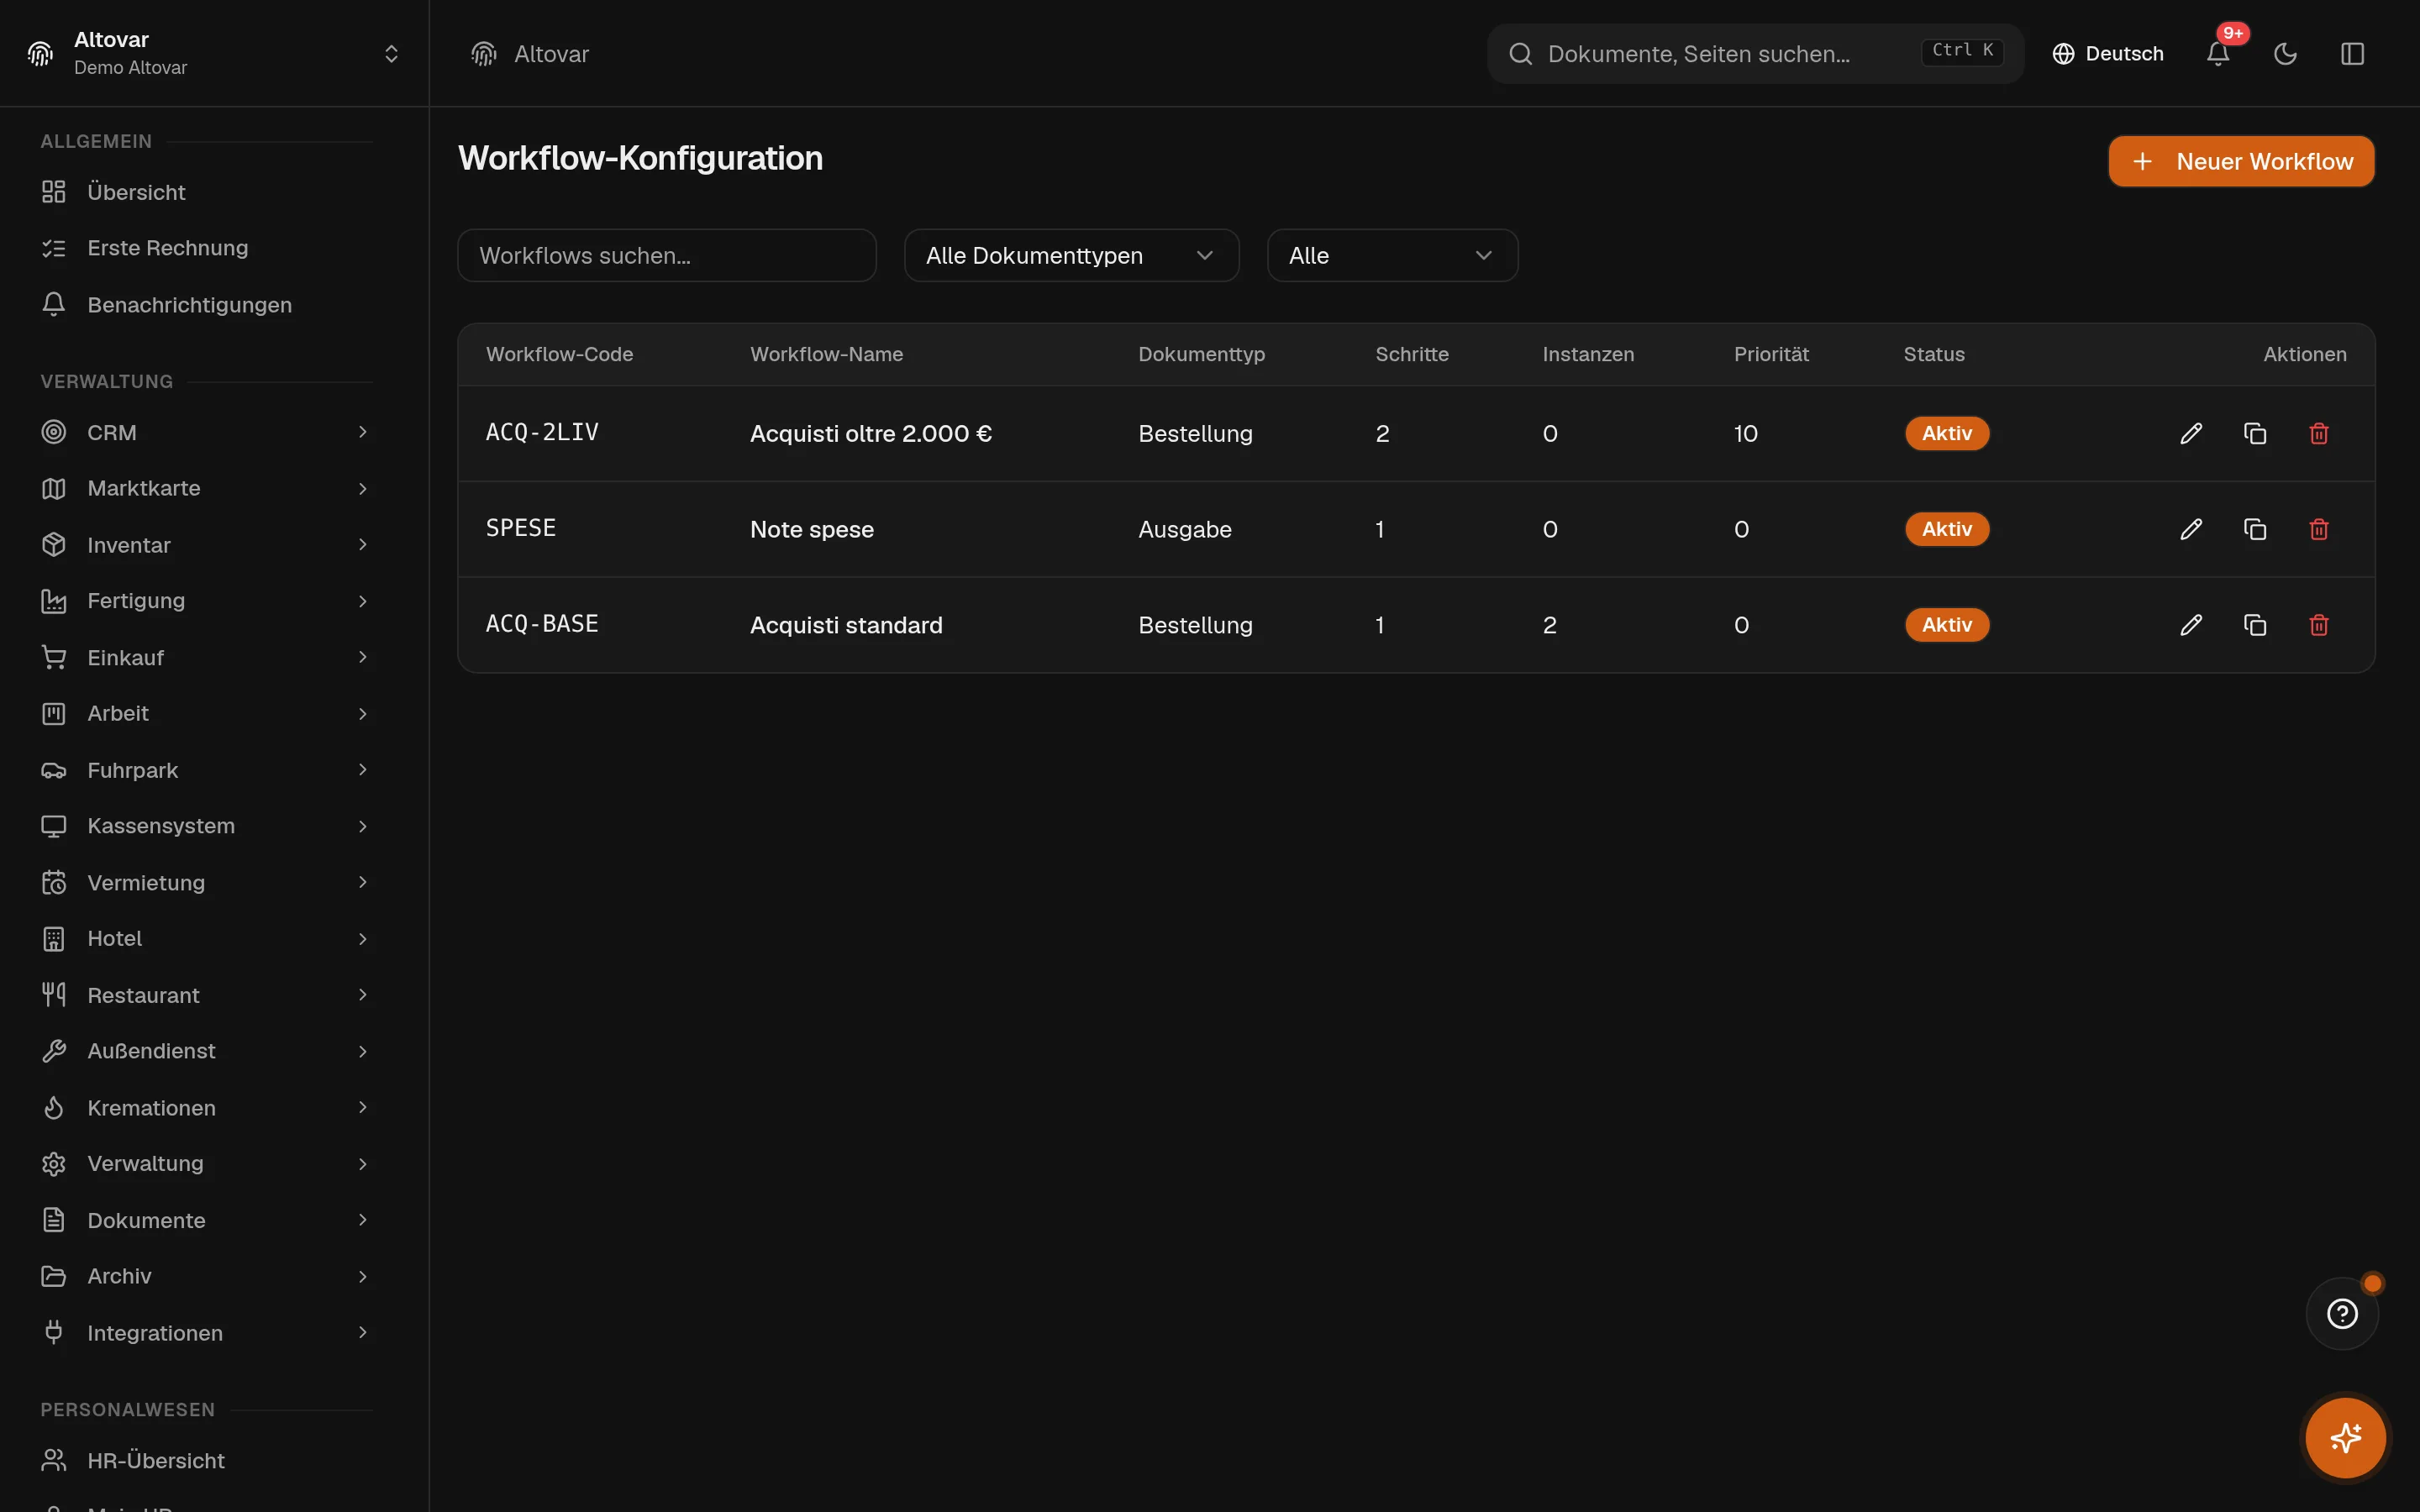Click the Integrationen plug icon
The height and width of the screenshot is (1512, 2420).
[54, 1333]
